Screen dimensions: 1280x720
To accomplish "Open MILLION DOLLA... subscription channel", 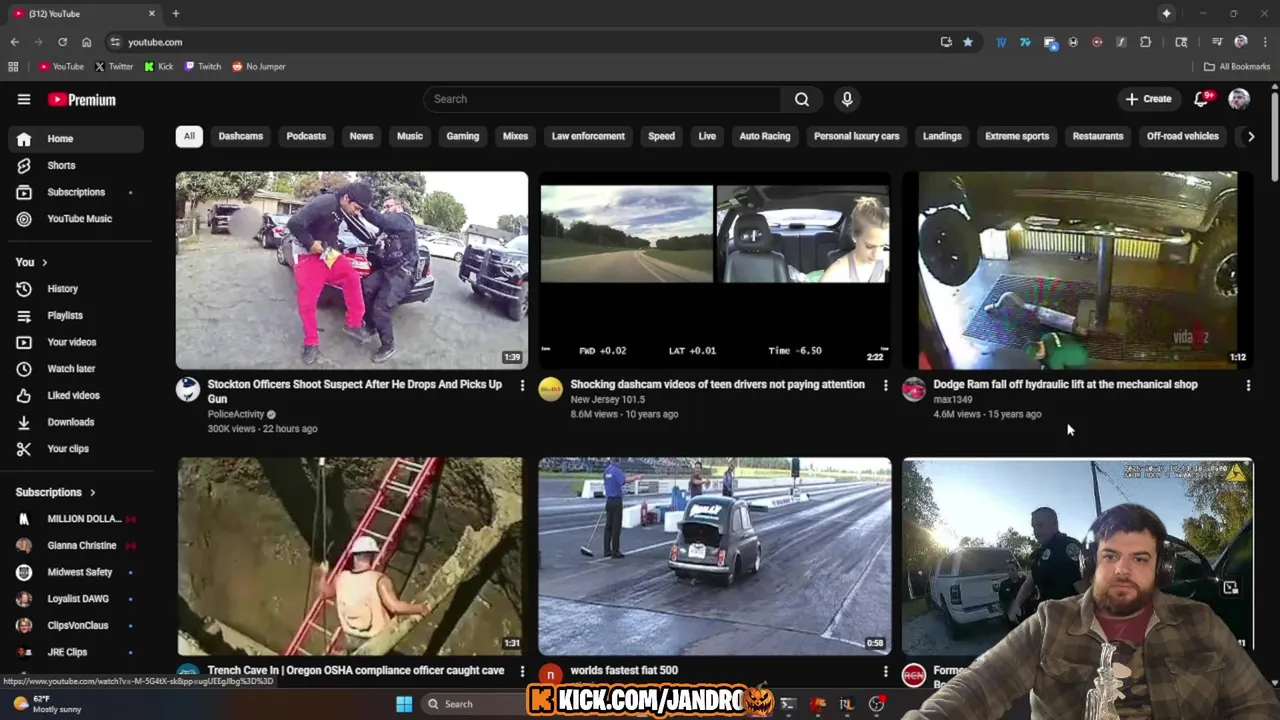I will [x=76, y=519].
